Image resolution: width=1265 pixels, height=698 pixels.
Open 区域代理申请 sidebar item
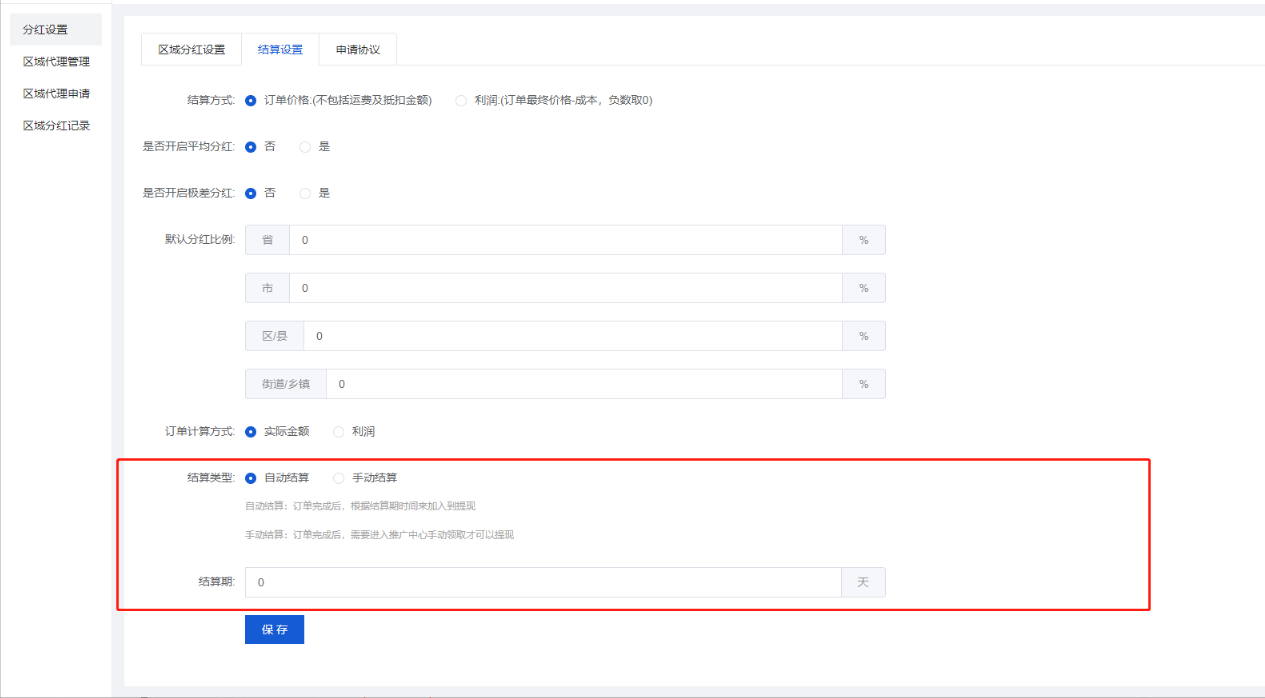coord(56,94)
